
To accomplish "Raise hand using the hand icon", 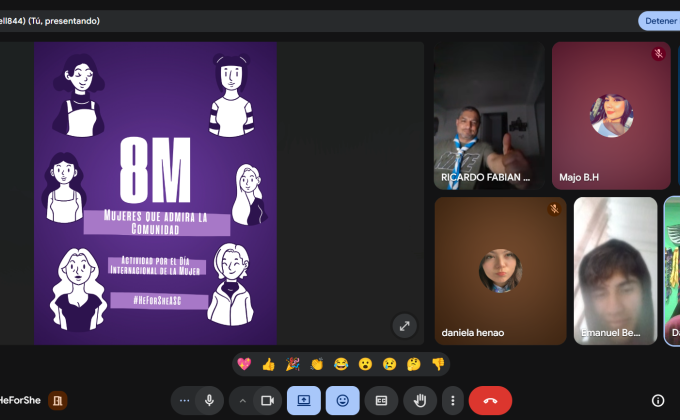I will (x=420, y=400).
